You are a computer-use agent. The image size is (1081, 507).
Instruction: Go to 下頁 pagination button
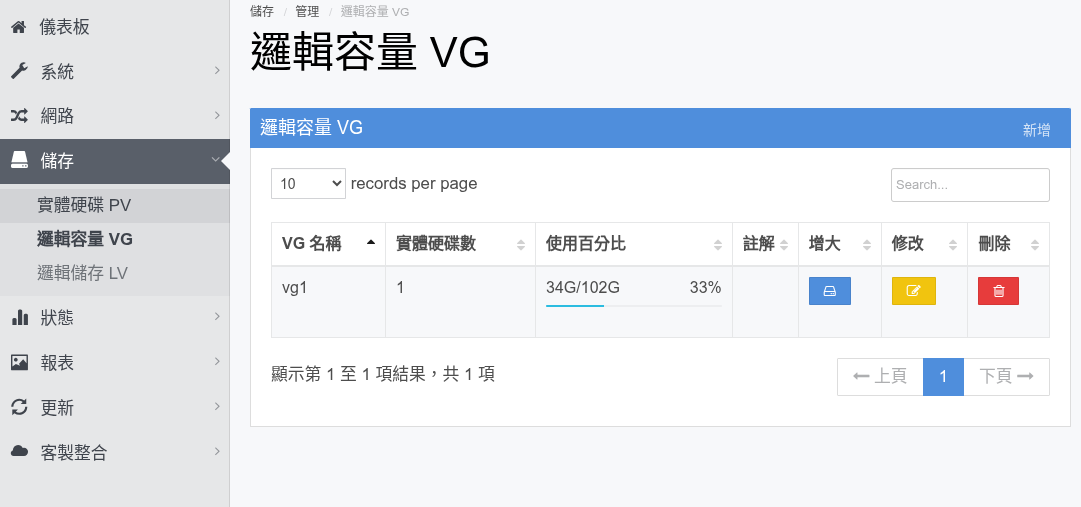coord(1007,377)
